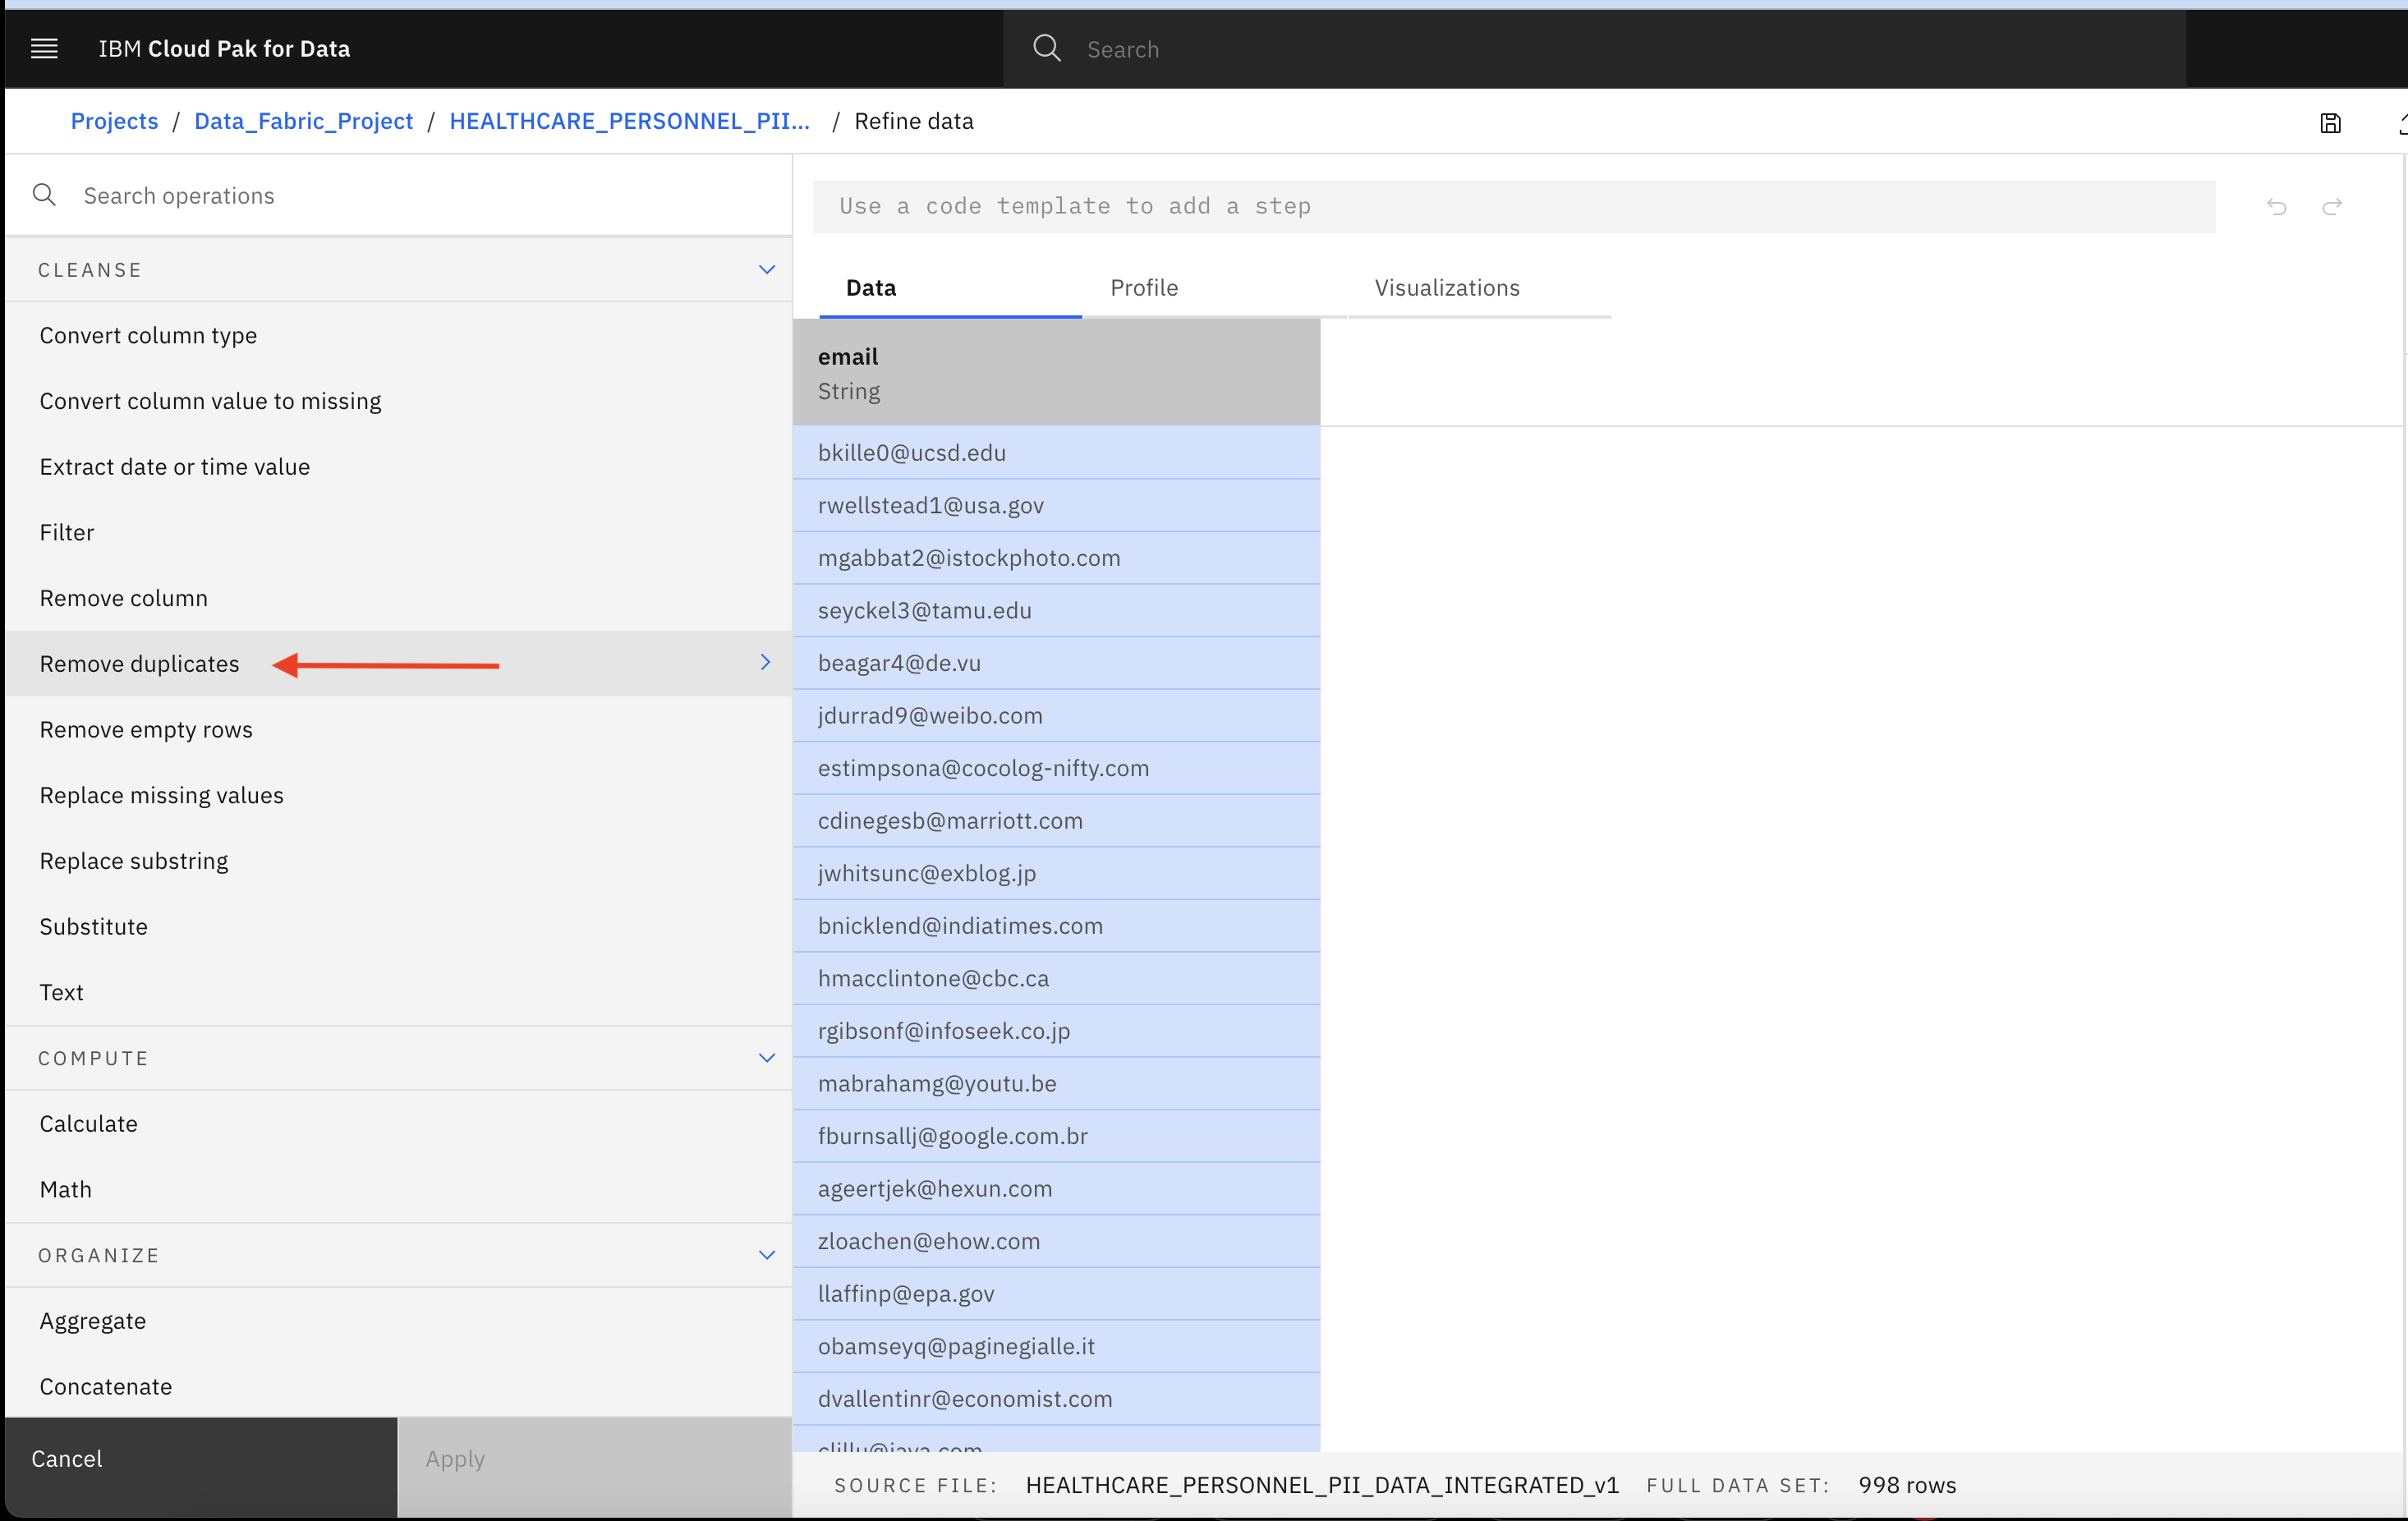Click cell hmacclintone@cbc.ca
The image size is (2408, 1521).
point(1056,978)
